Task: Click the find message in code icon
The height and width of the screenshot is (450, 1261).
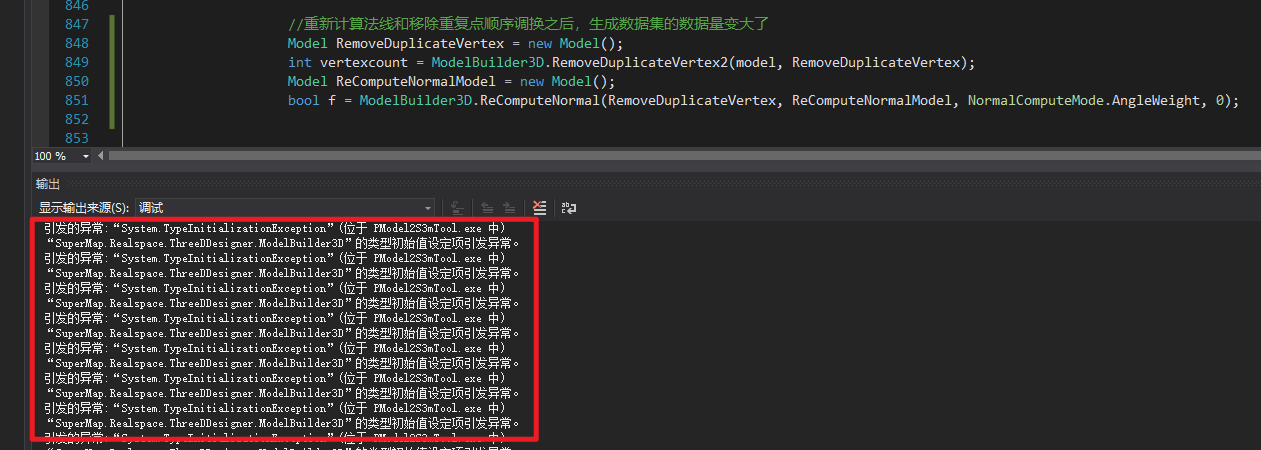Action: coord(457,208)
